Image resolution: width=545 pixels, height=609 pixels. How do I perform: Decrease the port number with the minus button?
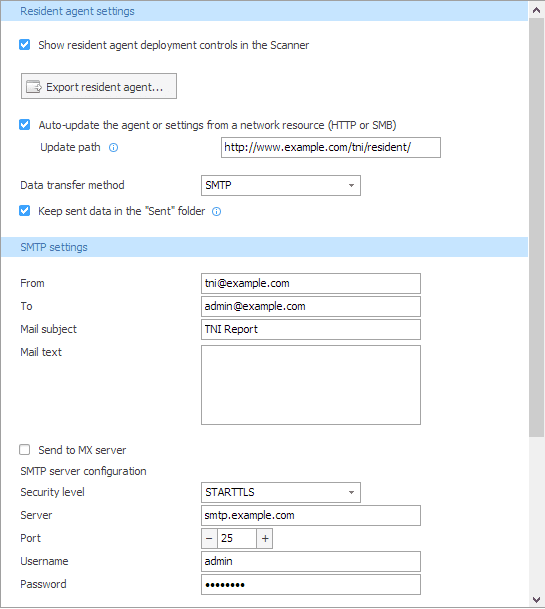(x=209, y=538)
